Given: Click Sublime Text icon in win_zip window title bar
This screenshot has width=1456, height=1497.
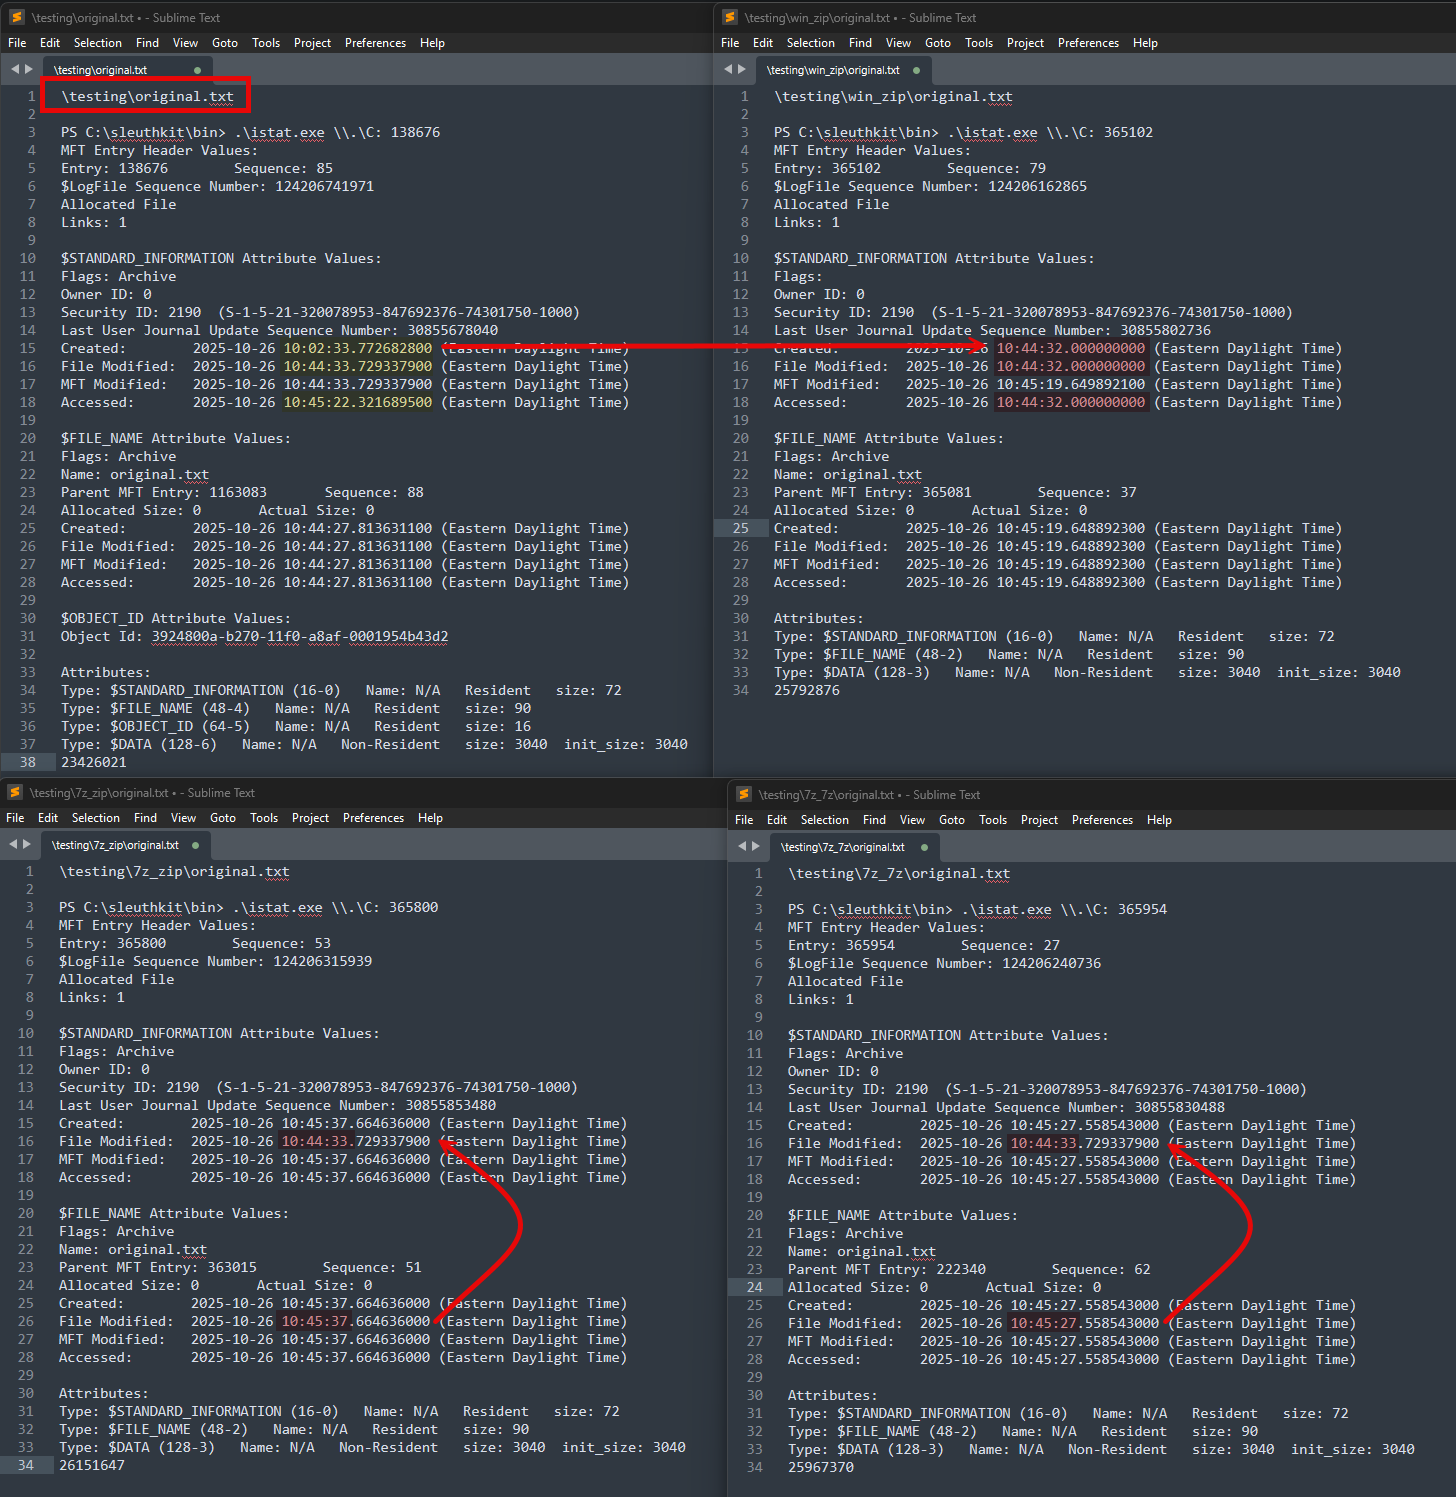Looking at the screenshot, I should click(729, 17).
